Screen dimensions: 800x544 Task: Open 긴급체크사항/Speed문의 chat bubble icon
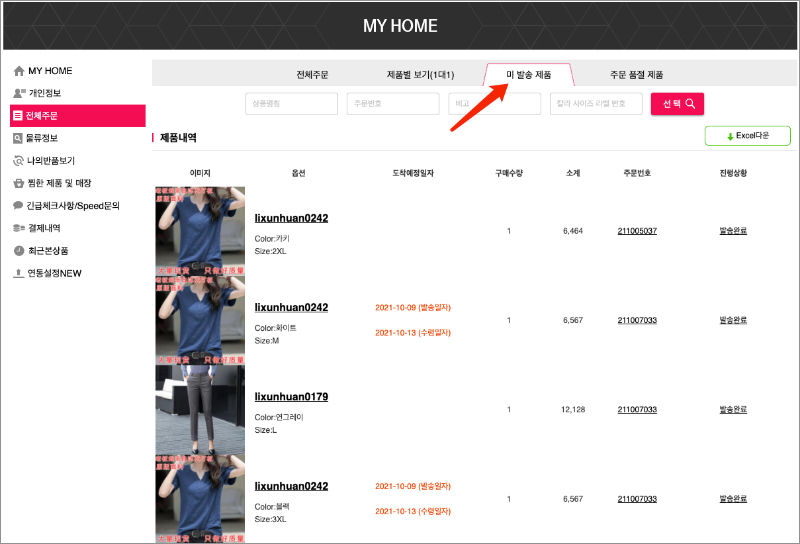(x=18, y=205)
